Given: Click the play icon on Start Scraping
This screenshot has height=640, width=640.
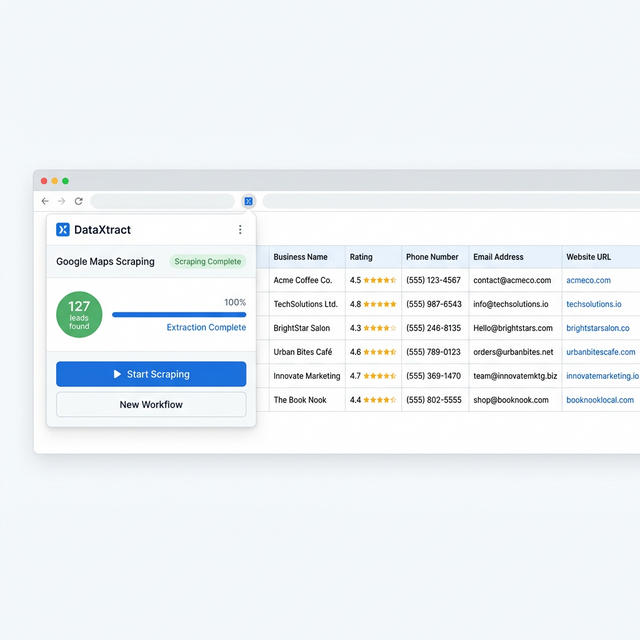Looking at the screenshot, I should tap(117, 374).
